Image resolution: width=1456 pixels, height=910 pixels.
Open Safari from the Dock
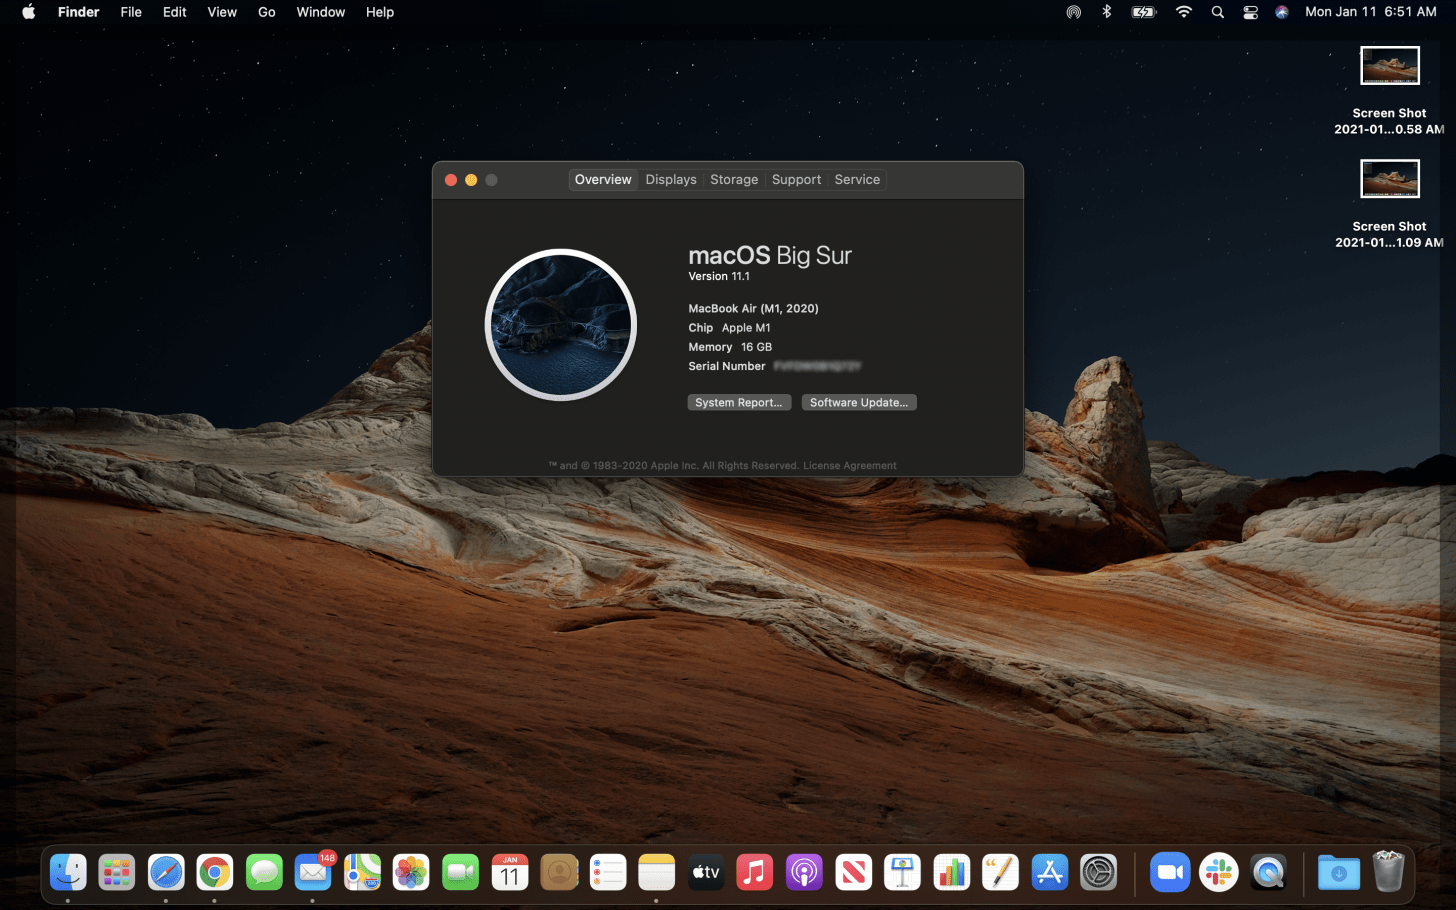click(x=166, y=872)
